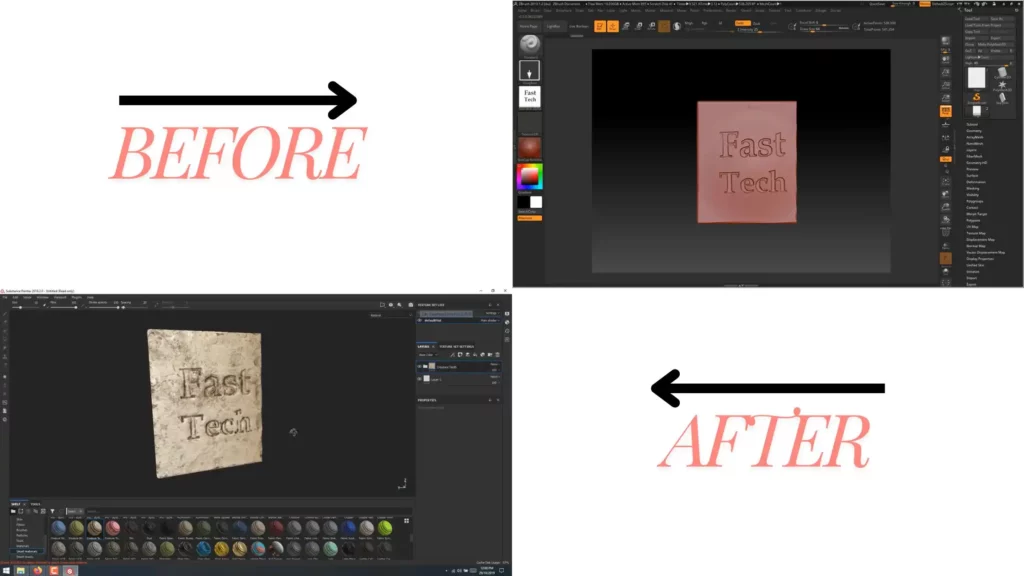
Task: Open the ZBrush brush thumbnail selector
Action: (x=529, y=45)
